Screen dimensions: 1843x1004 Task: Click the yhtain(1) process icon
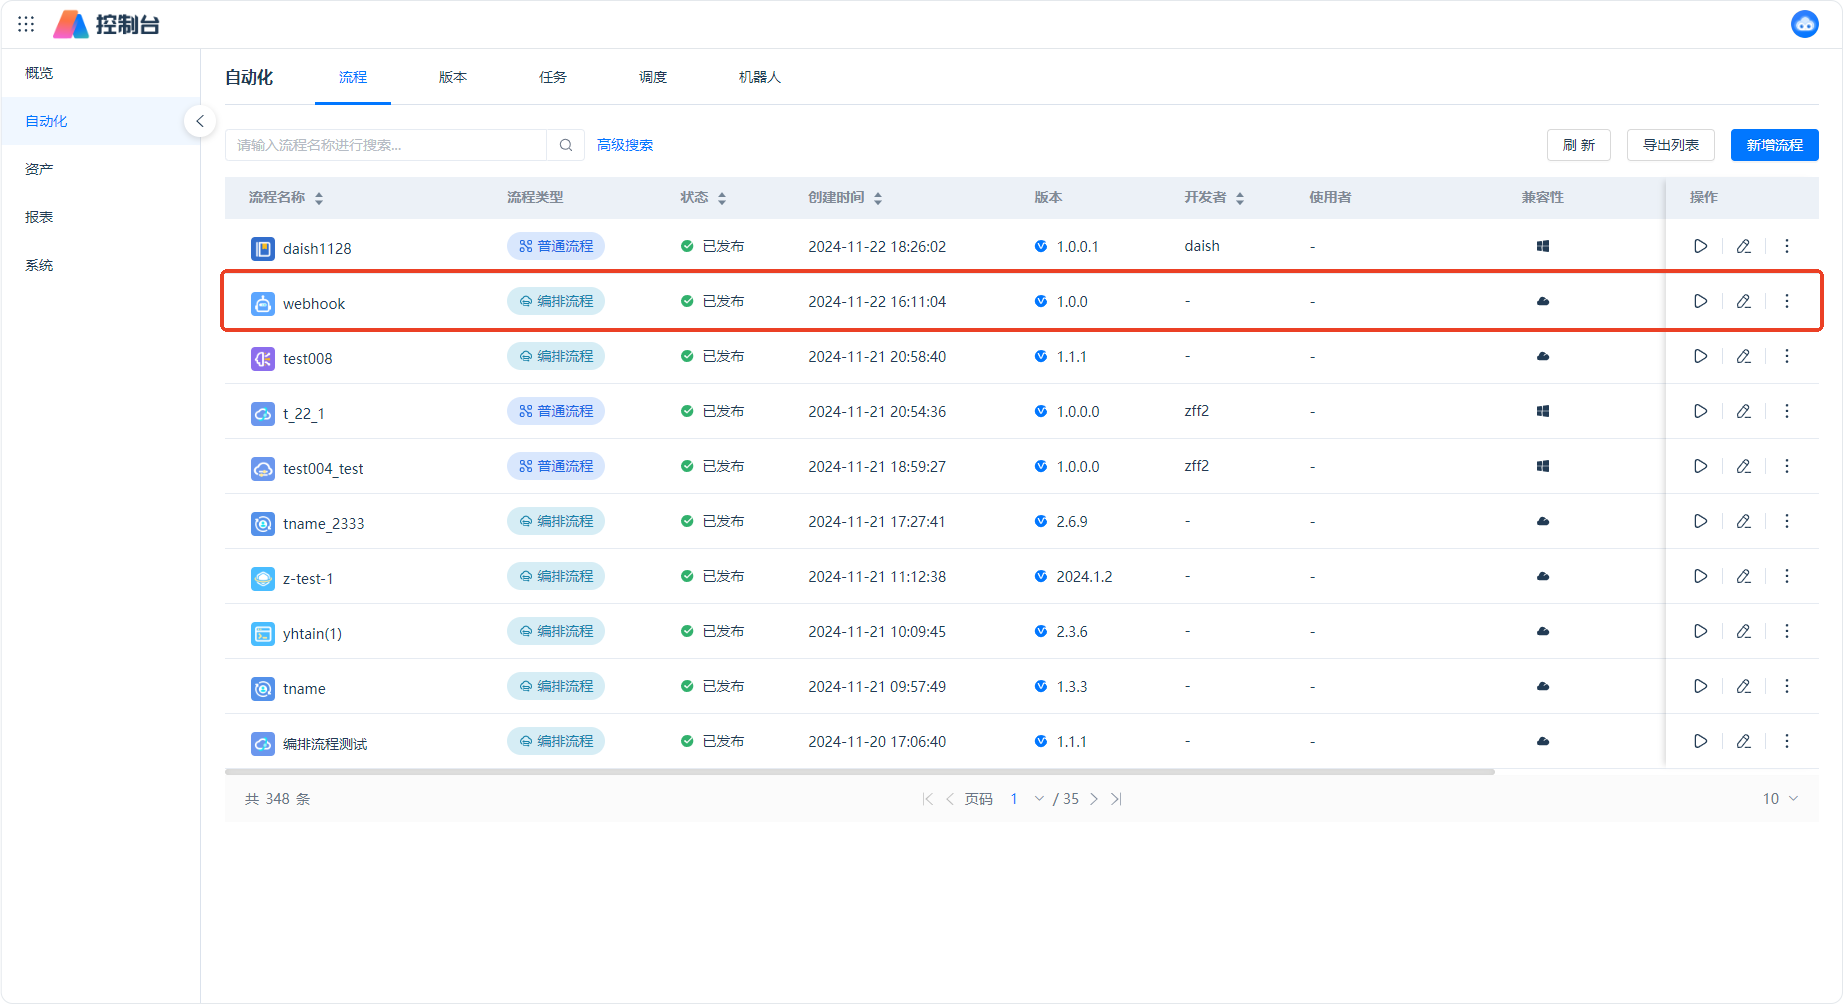pos(262,633)
